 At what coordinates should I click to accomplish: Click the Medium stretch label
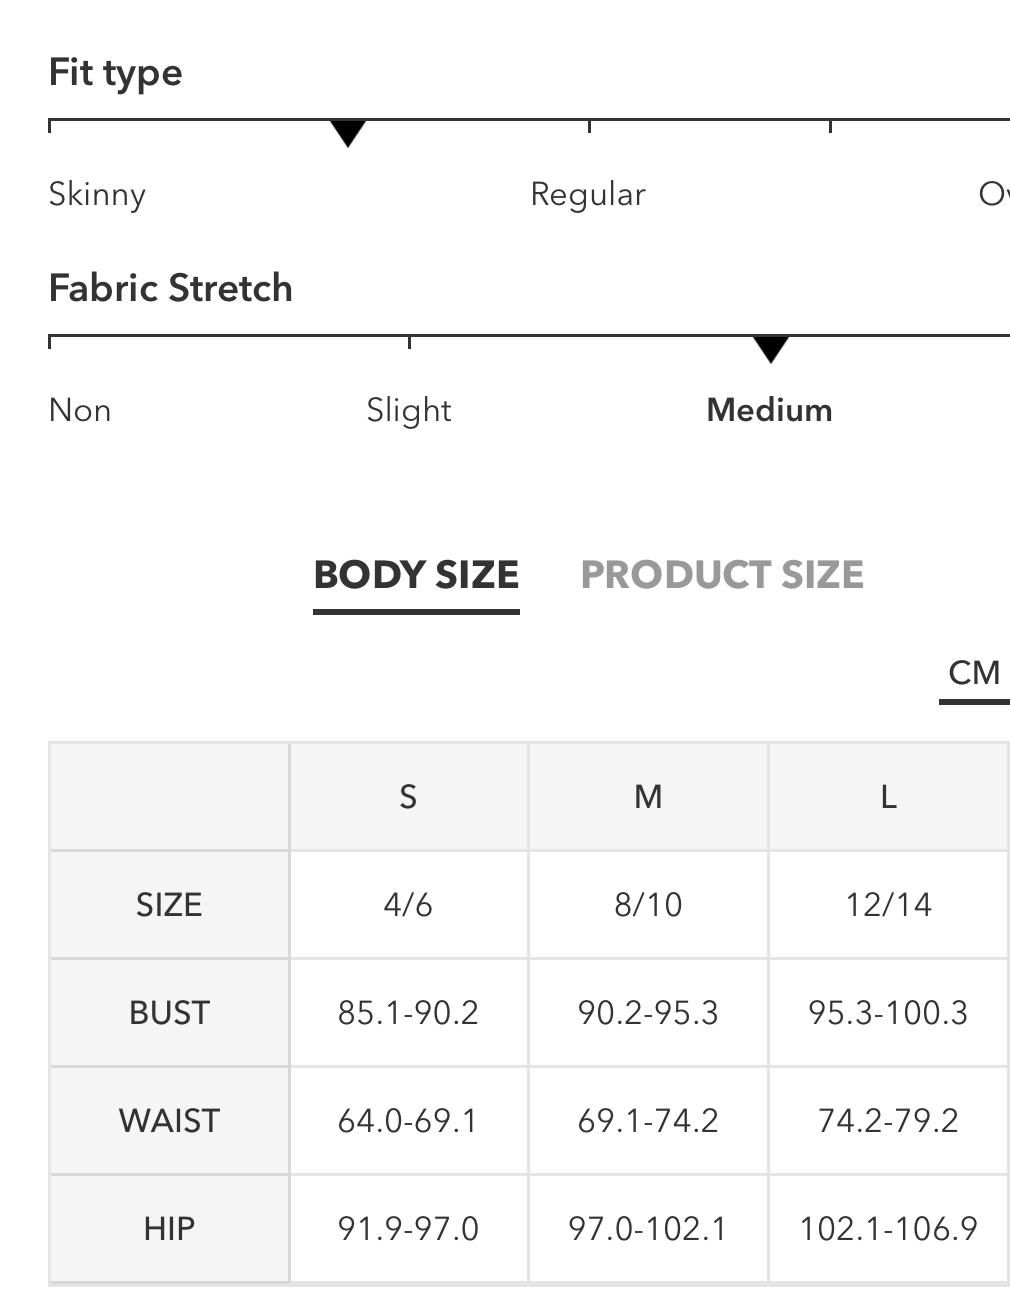point(770,410)
